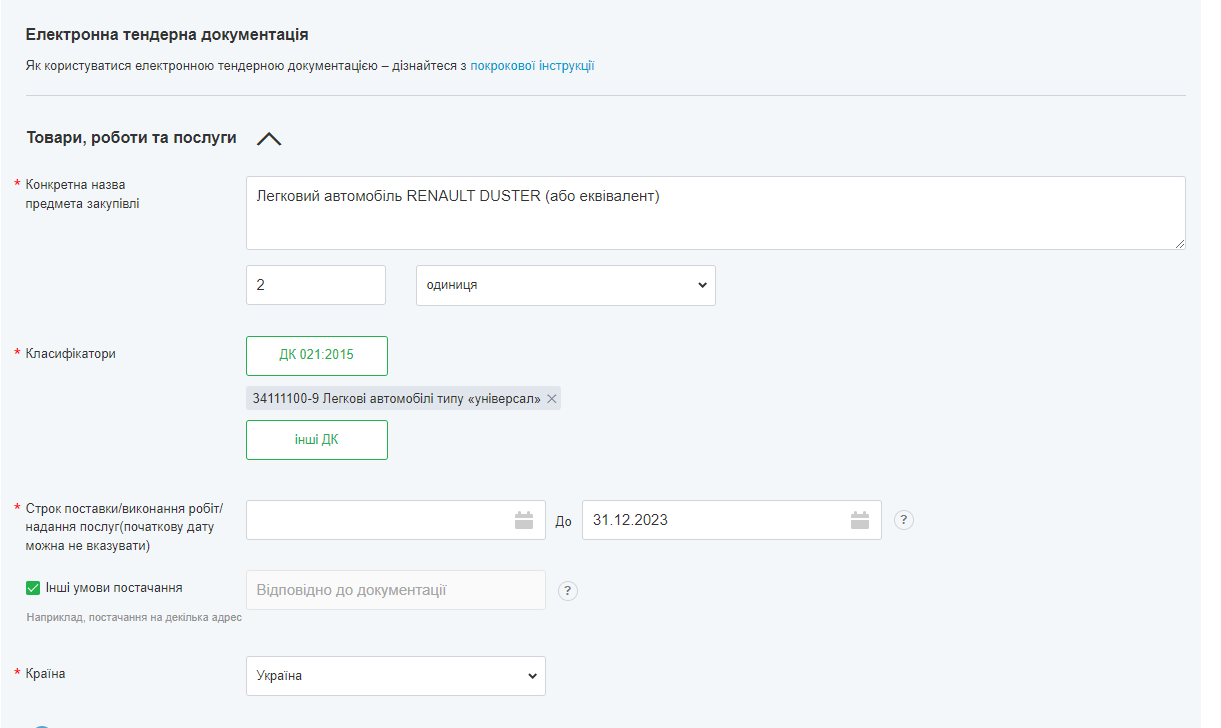Click the end date field 31.12.2023
Viewport: 1221px width, 728px height.
pos(732,520)
